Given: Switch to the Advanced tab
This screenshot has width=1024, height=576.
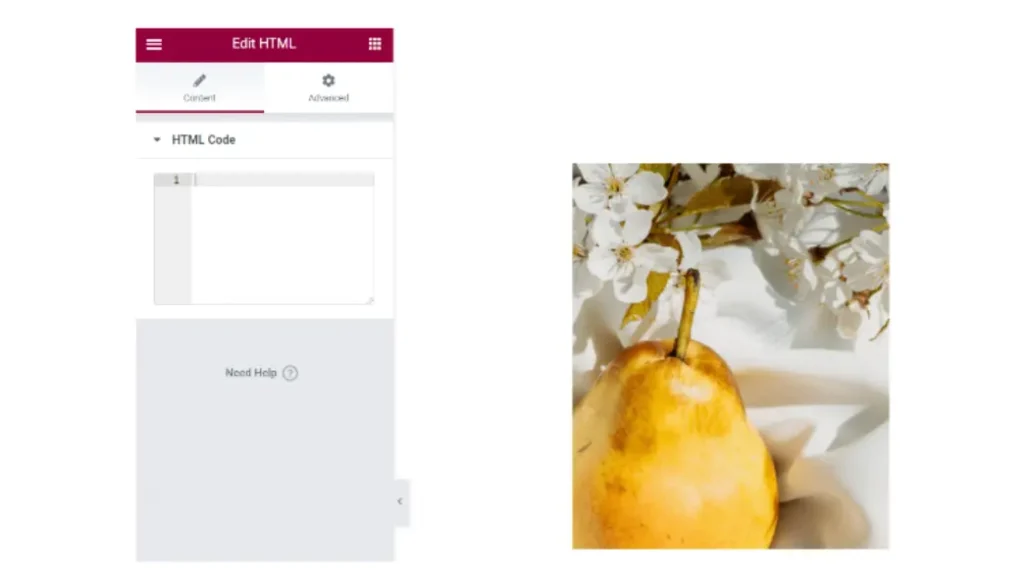Looking at the screenshot, I should pyautogui.click(x=328, y=88).
